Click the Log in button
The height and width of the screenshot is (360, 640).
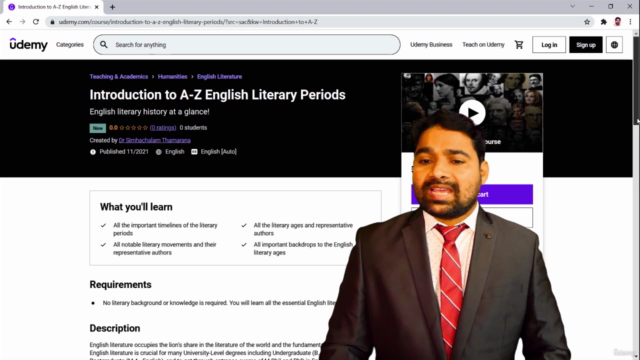(x=549, y=45)
